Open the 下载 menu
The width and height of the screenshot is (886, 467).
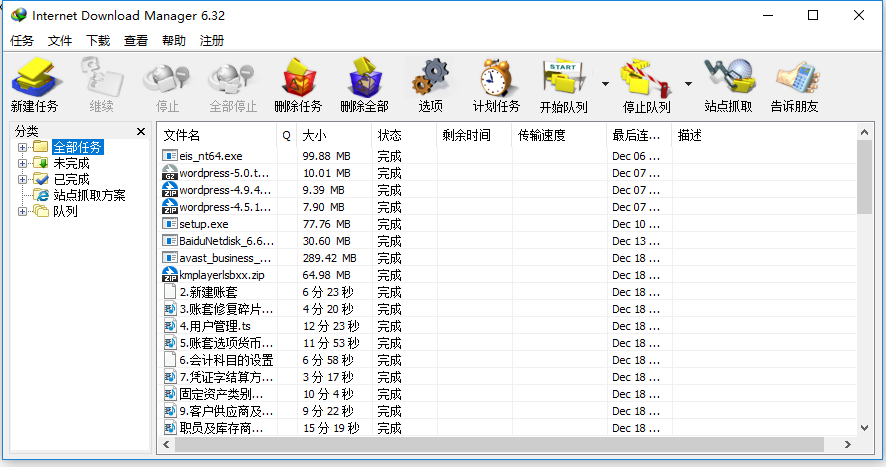click(x=98, y=41)
